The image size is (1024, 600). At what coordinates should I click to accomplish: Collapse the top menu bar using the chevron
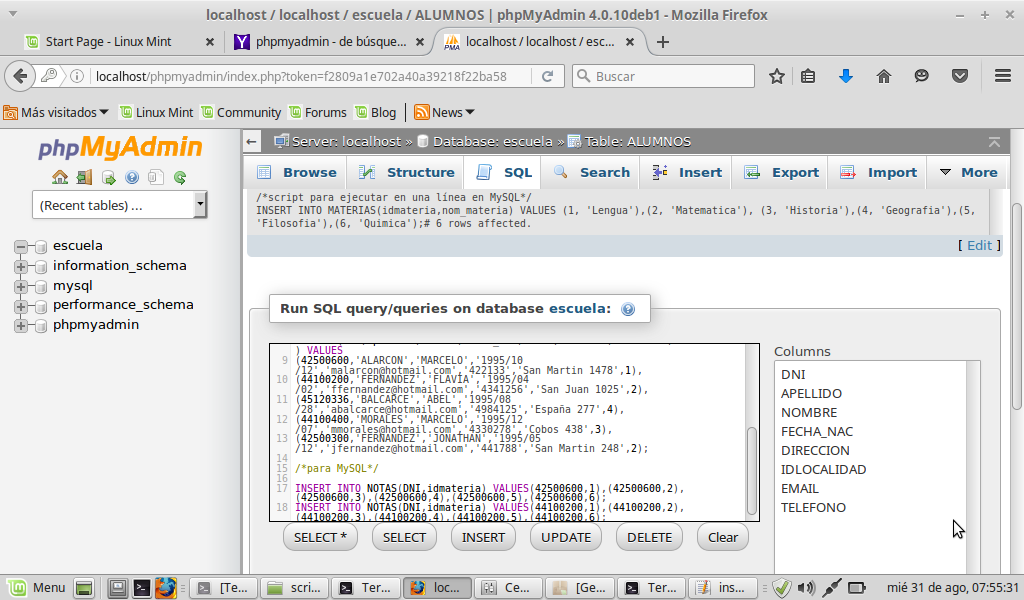click(x=993, y=142)
